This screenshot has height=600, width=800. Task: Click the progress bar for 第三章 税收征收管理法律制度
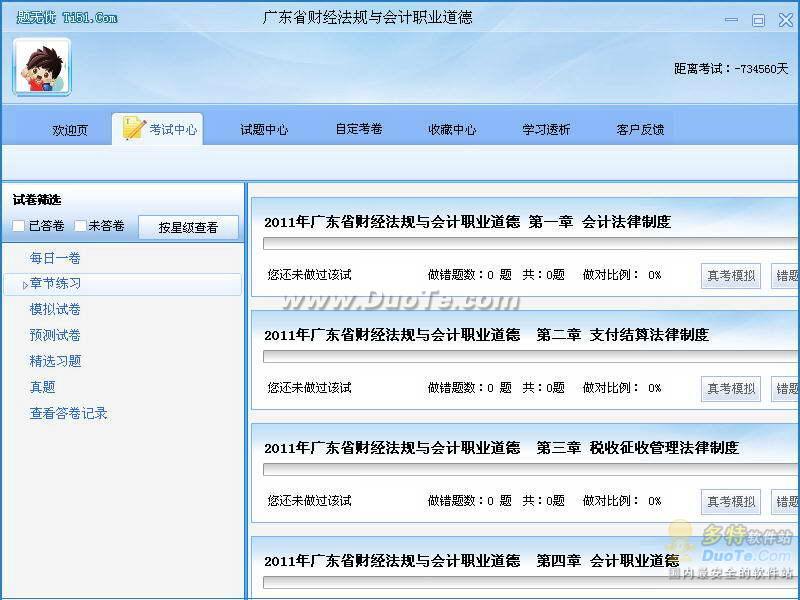click(x=531, y=470)
